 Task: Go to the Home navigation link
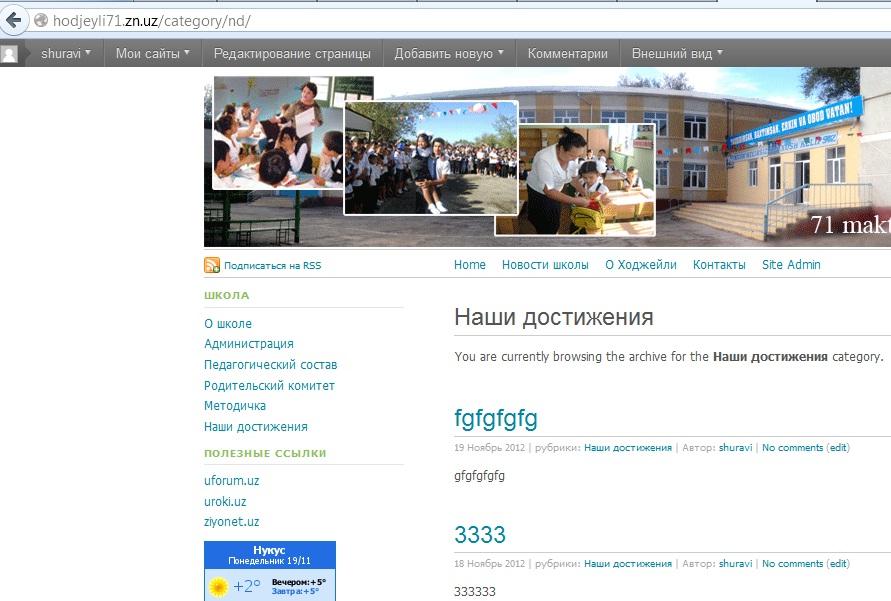pyautogui.click(x=470, y=265)
